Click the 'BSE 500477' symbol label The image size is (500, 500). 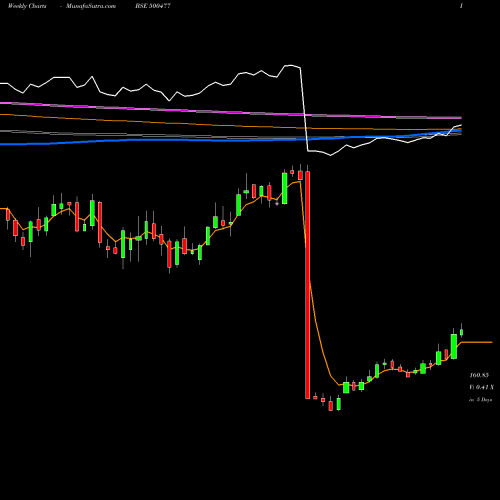point(153,6)
